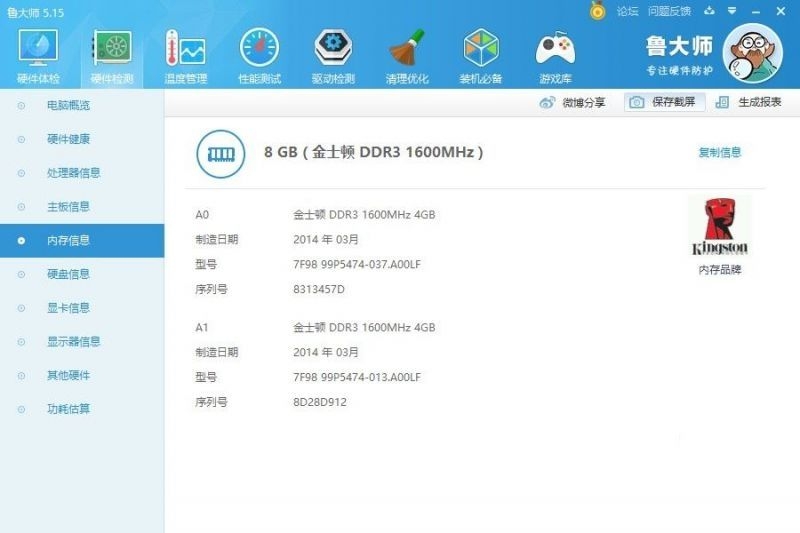
Task: Click the Kingston 内存品牌 logo
Action: point(720,226)
